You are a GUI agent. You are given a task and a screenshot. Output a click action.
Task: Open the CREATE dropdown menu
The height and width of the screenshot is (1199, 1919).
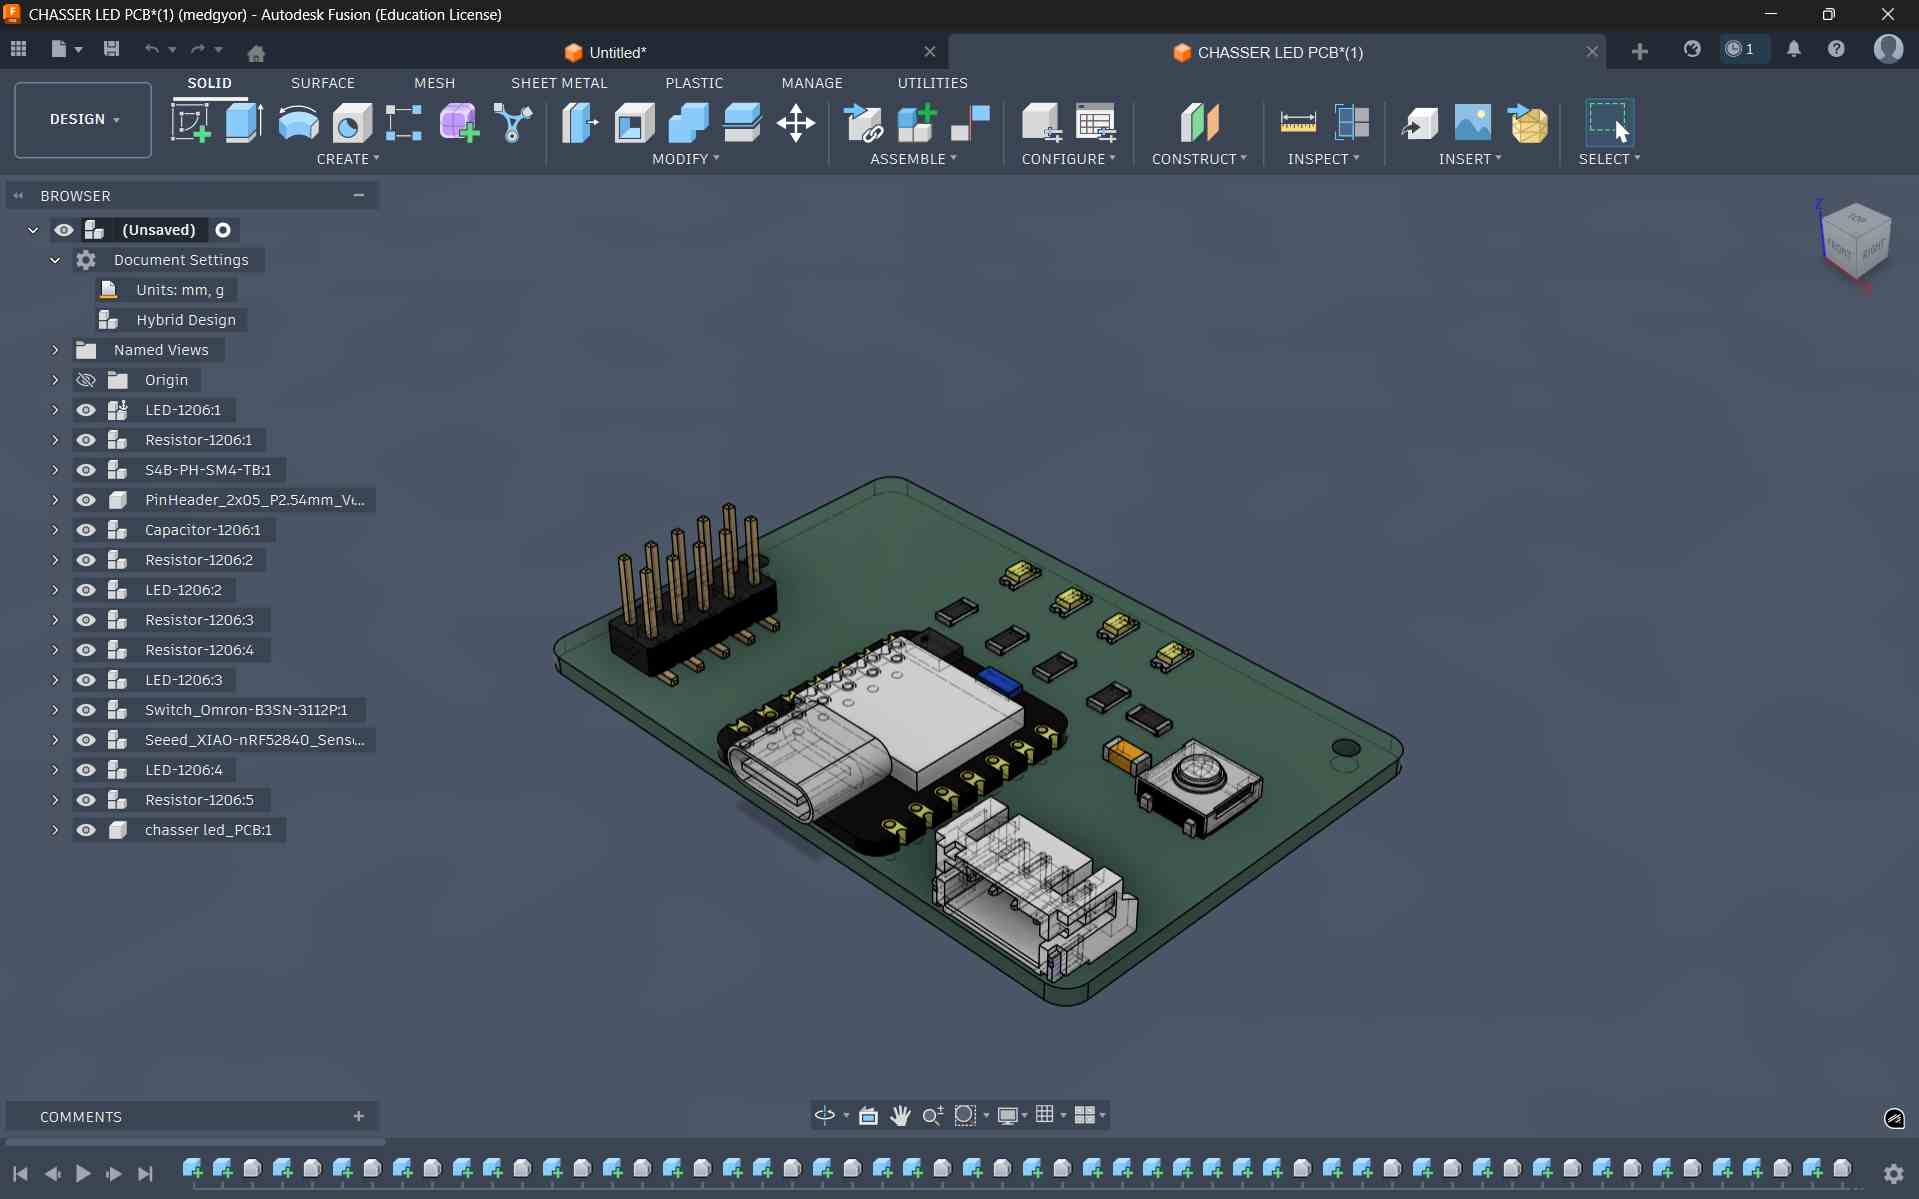pos(348,159)
